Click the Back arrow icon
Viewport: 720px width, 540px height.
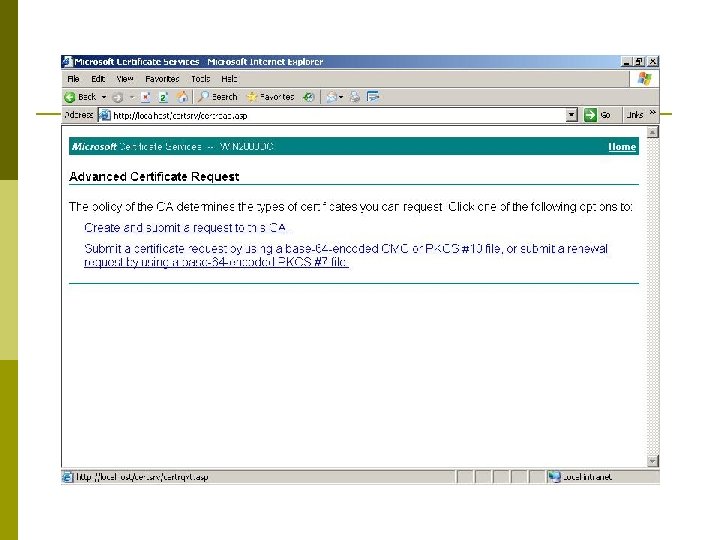(70, 97)
